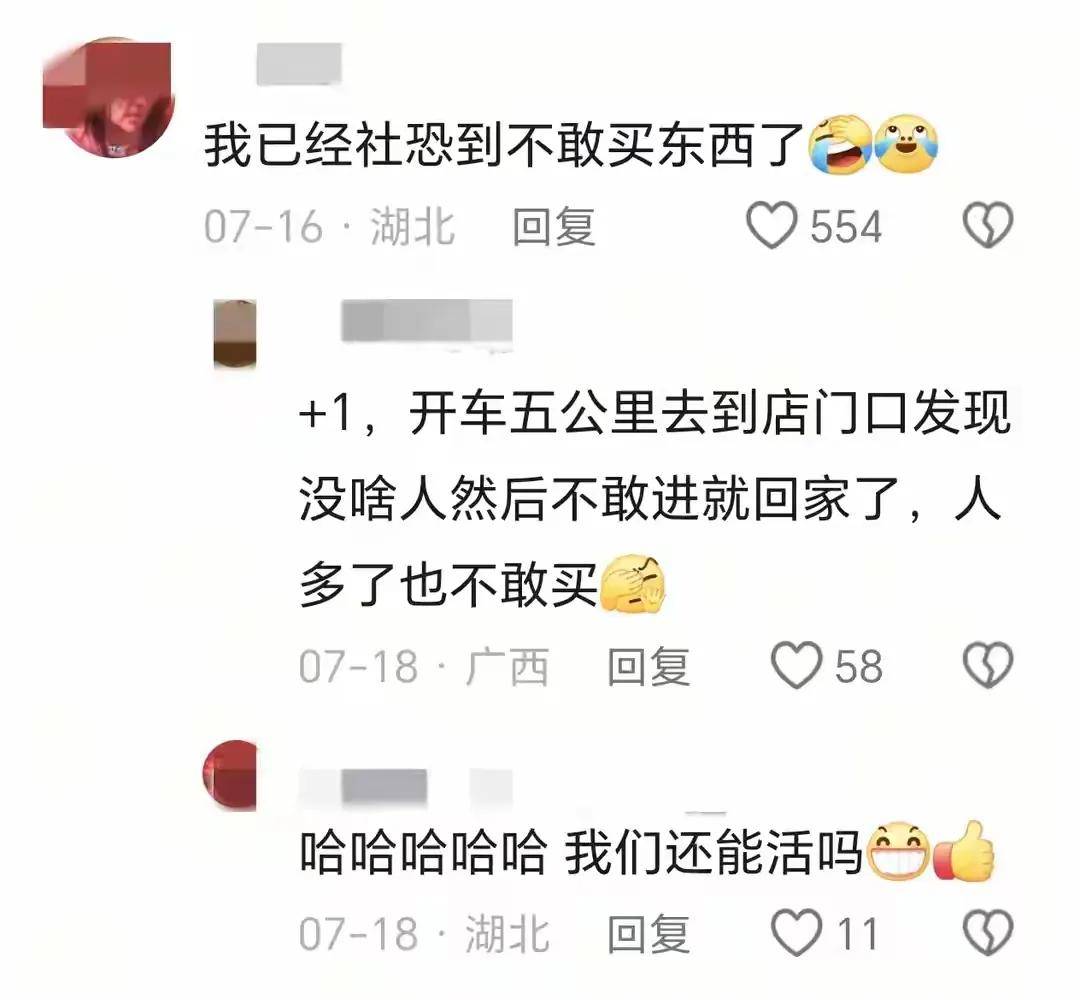Dislike the top comment from 湖北
The width and height of the screenshot is (1080, 1000).
[x=988, y=225]
